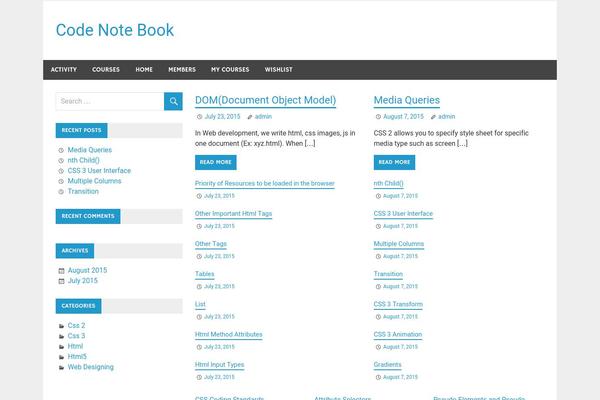600x400 pixels.
Task: Click folder icon beside Html5
Action: pos(61,357)
